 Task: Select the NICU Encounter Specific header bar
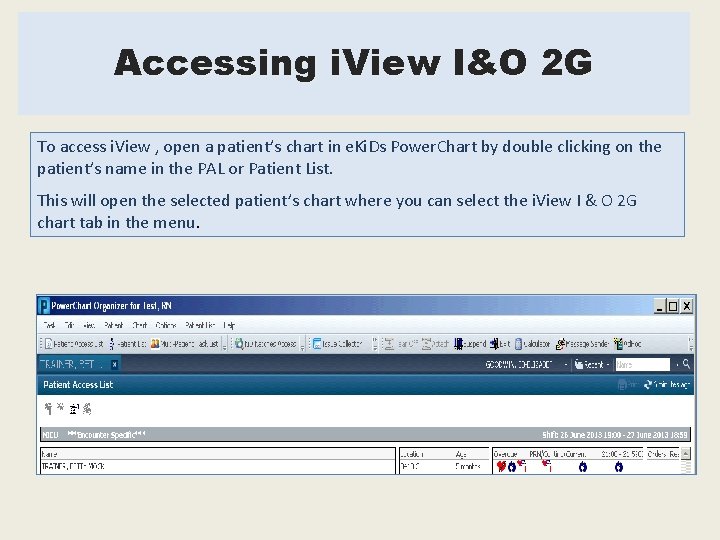point(365,434)
